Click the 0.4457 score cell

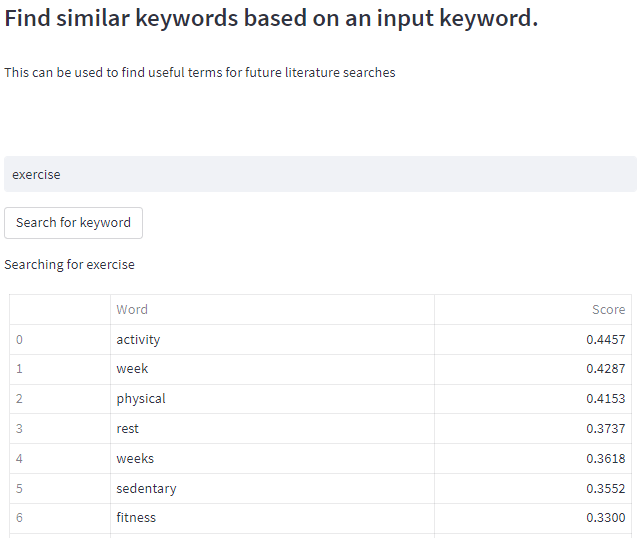532,340
